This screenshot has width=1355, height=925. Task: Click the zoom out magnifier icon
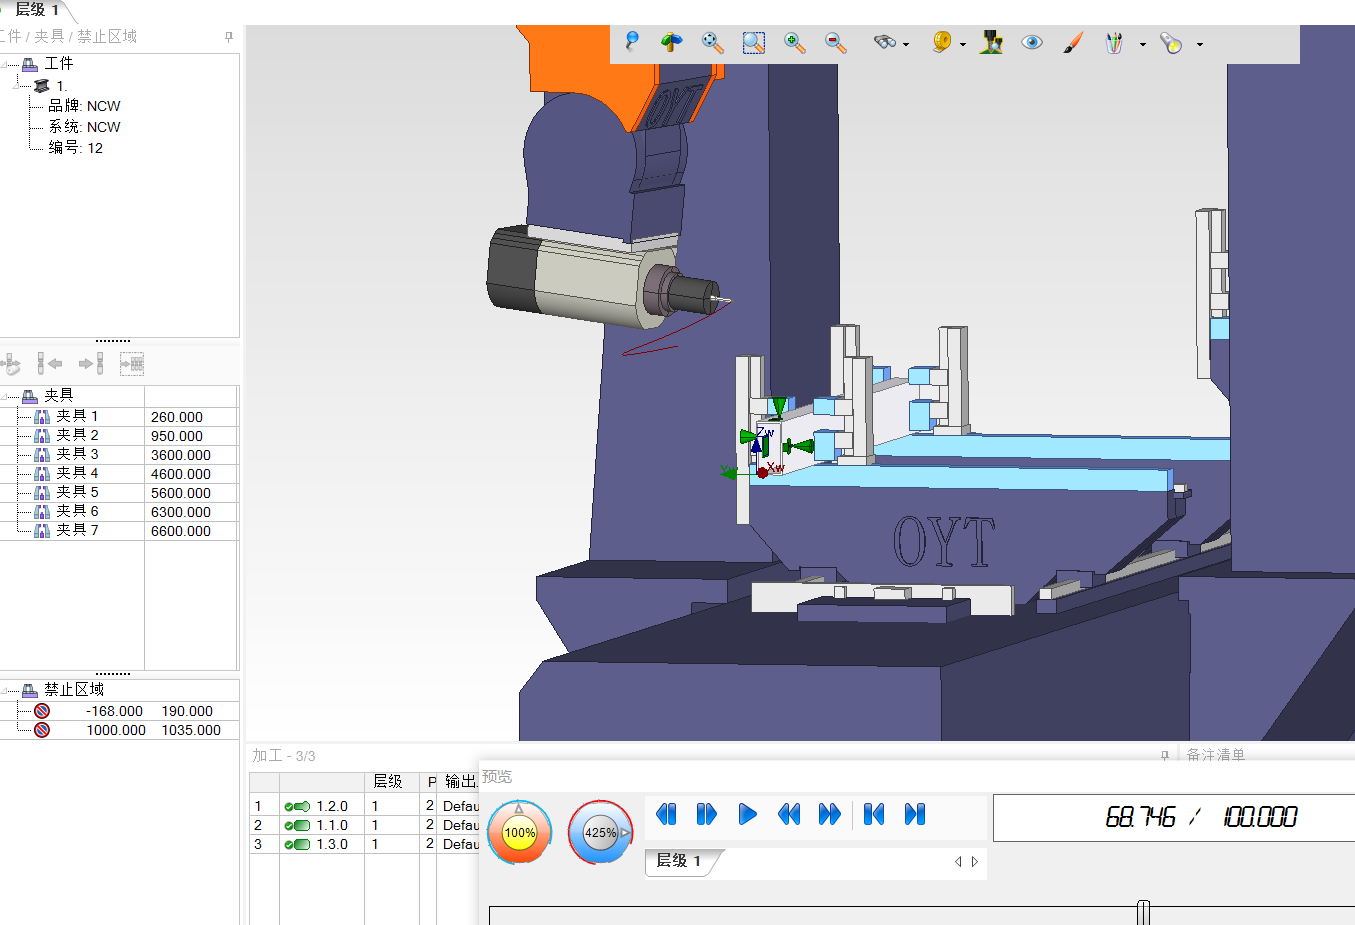[835, 43]
